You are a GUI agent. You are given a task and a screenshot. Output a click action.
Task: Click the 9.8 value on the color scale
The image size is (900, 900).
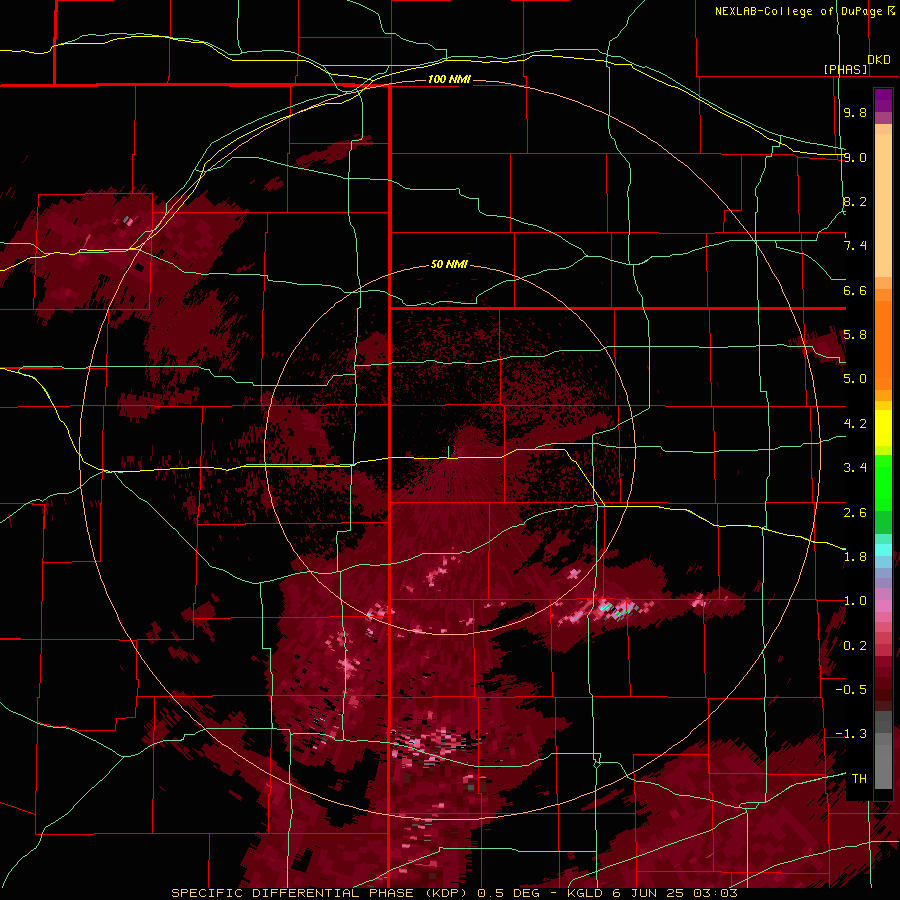(x=855, y=112)
